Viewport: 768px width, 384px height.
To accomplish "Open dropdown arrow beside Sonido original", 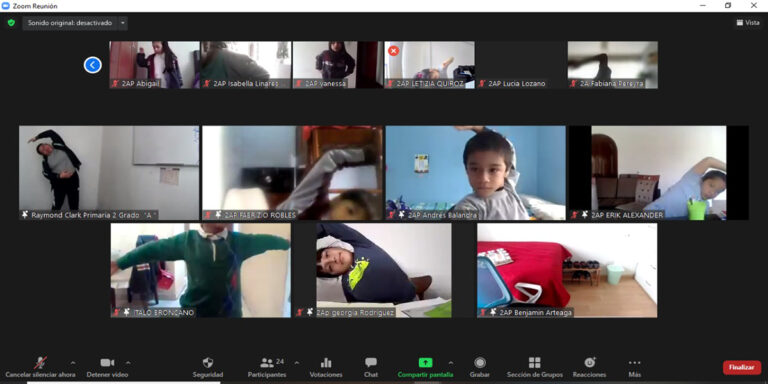I will tap(122, 23).
